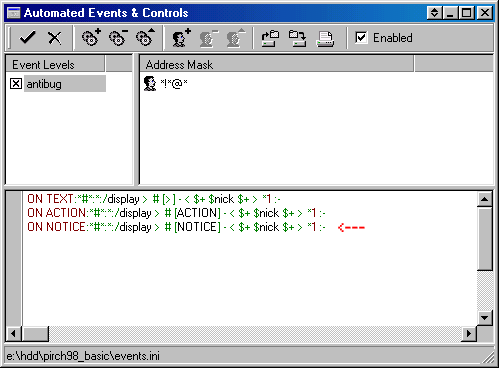
Task: Print the events list
Action: click(325, 39)
